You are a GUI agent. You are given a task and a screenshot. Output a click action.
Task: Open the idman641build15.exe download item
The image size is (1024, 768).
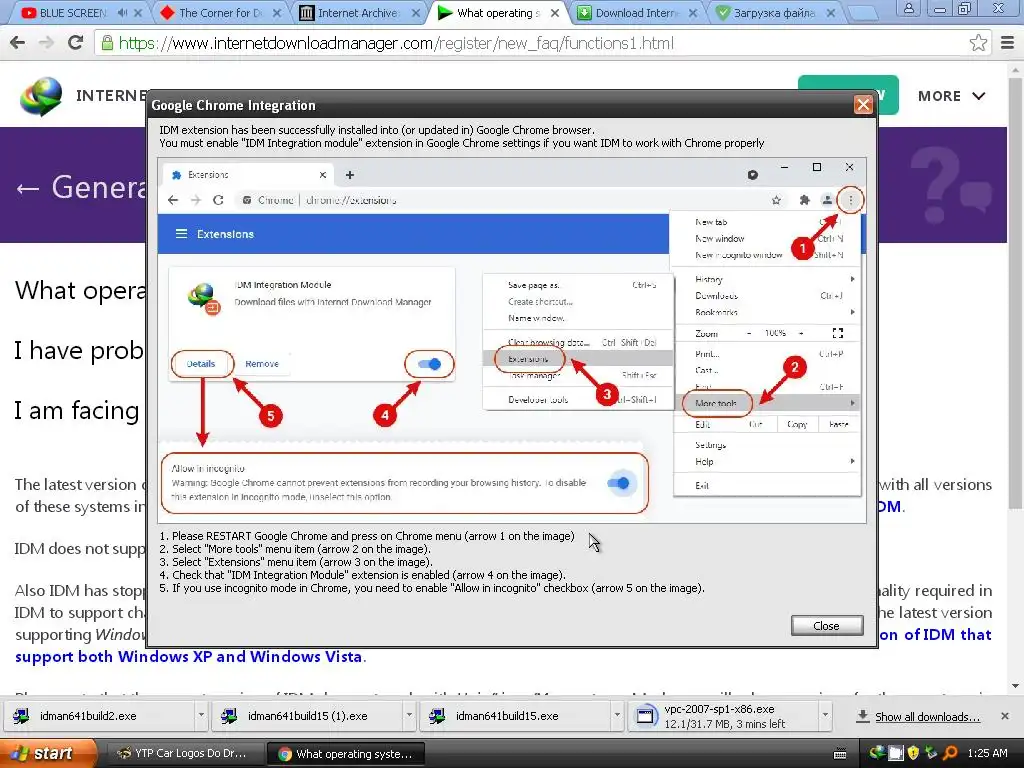pos(516,716)
